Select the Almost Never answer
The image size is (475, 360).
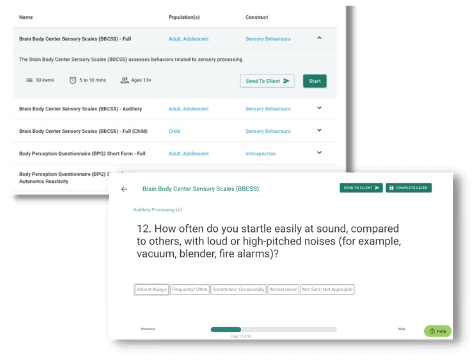click(283, 289)
